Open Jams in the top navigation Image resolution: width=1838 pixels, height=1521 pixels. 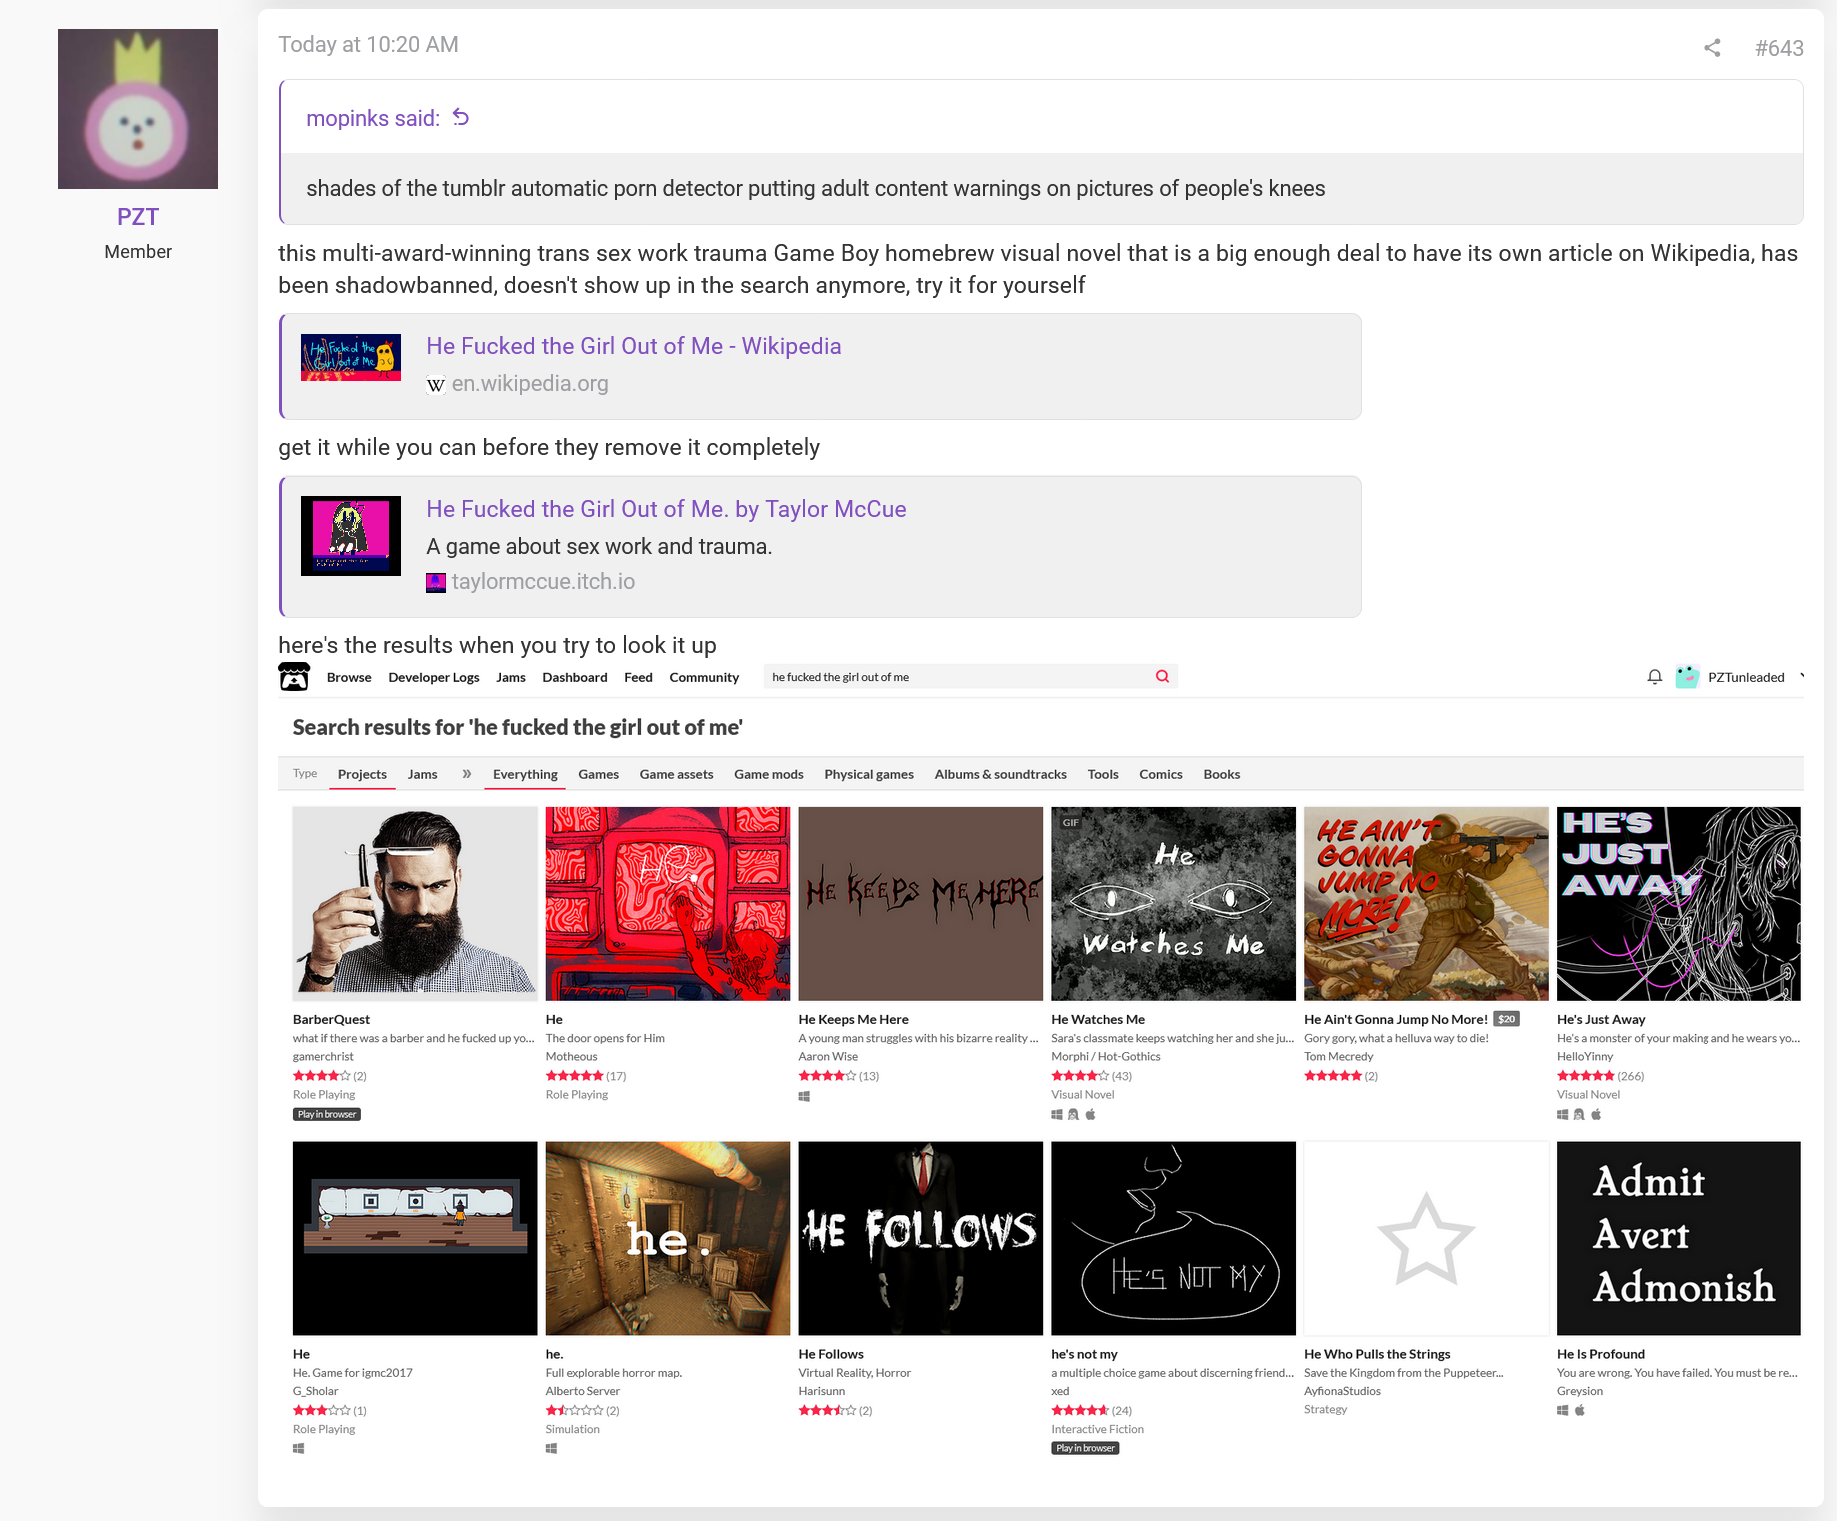(x=511, y=677)
